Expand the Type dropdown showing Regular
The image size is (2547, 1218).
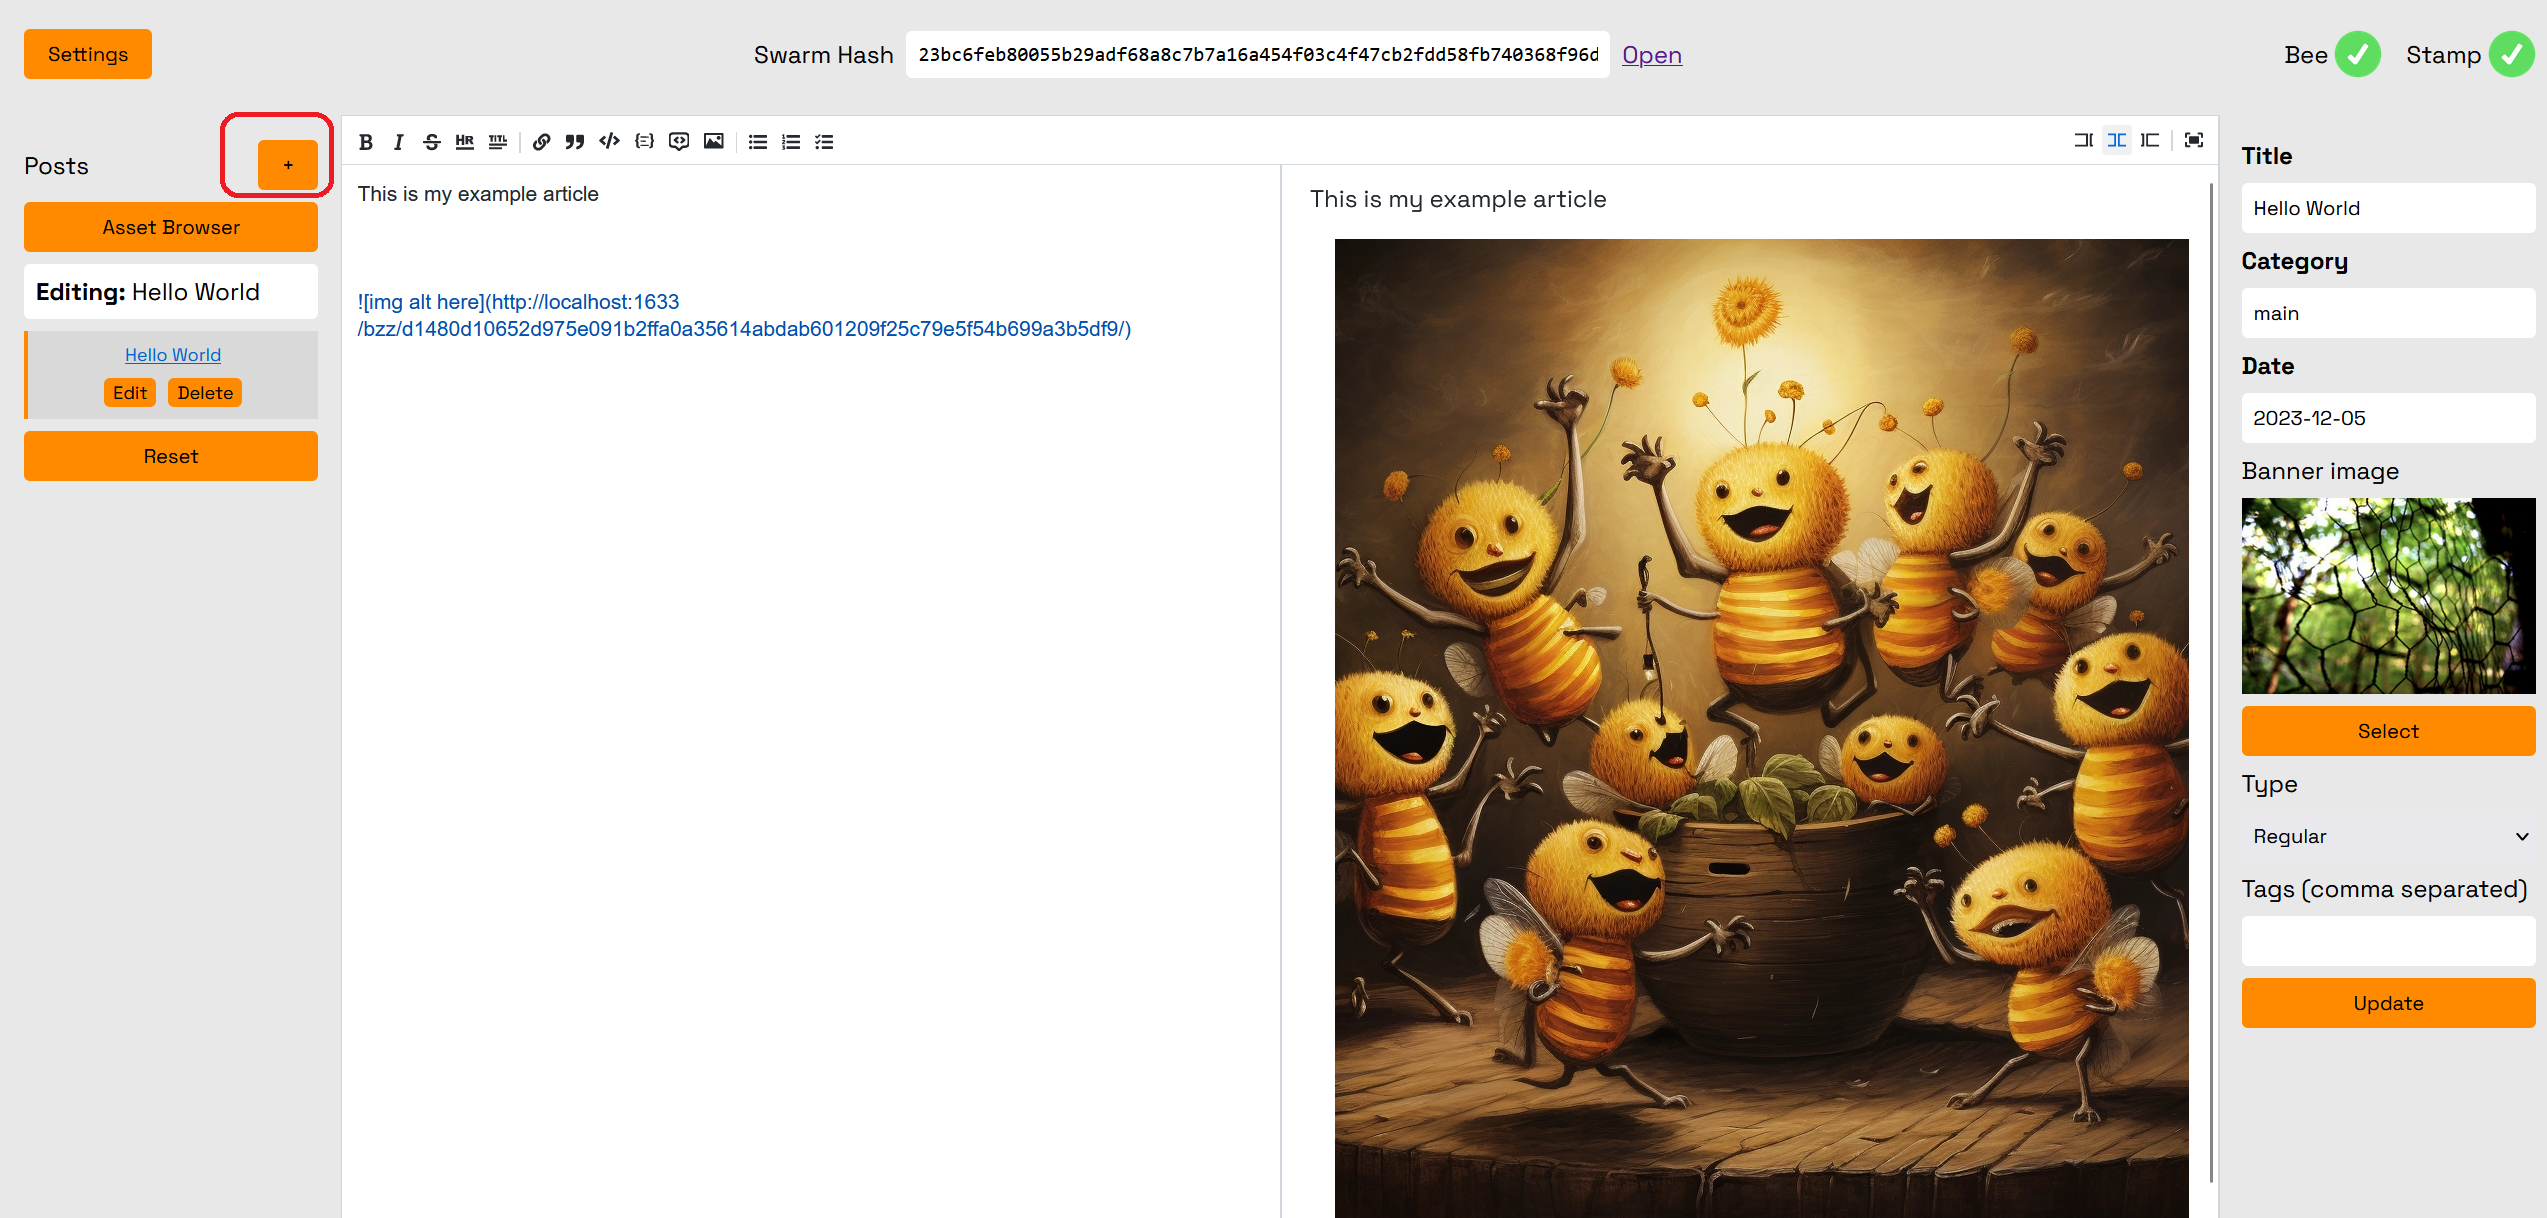coord(2388,836)
